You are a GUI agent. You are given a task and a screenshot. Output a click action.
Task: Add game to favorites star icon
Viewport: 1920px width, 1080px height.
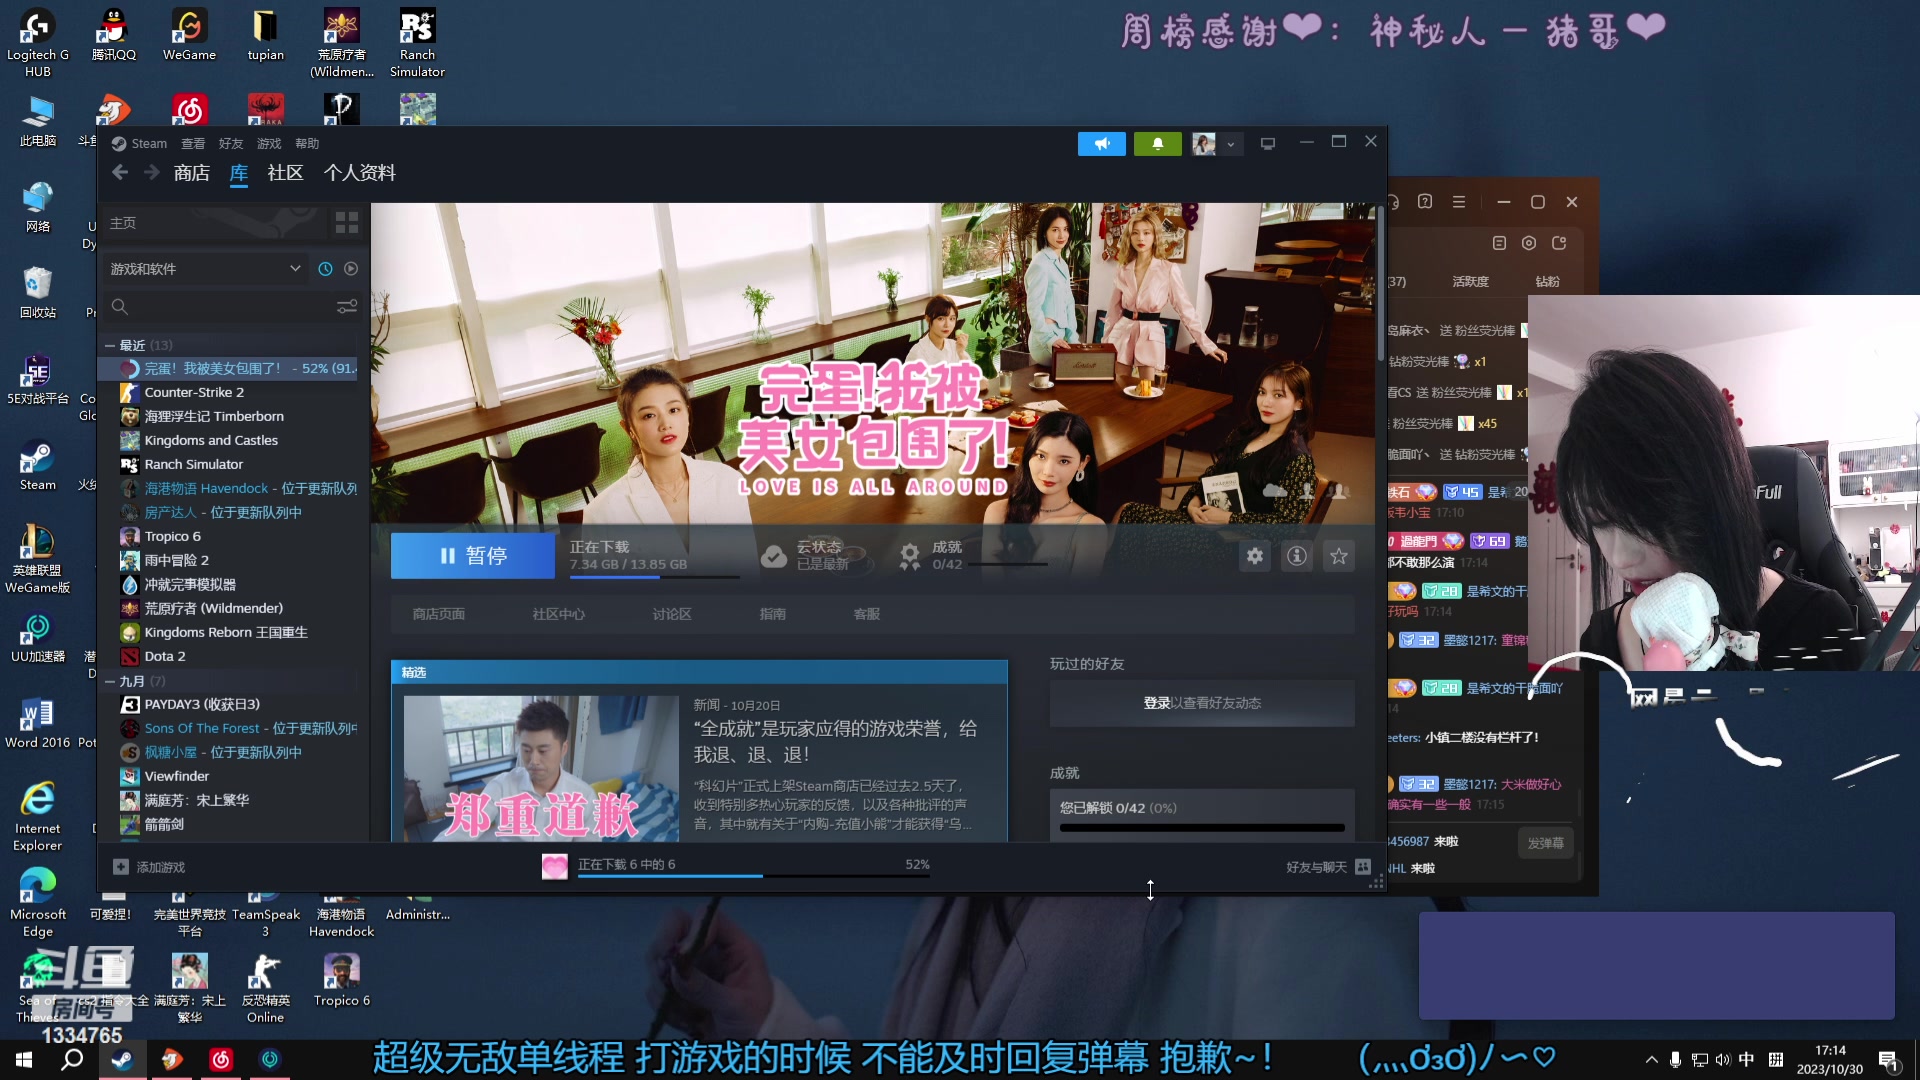click(1338, 556)
